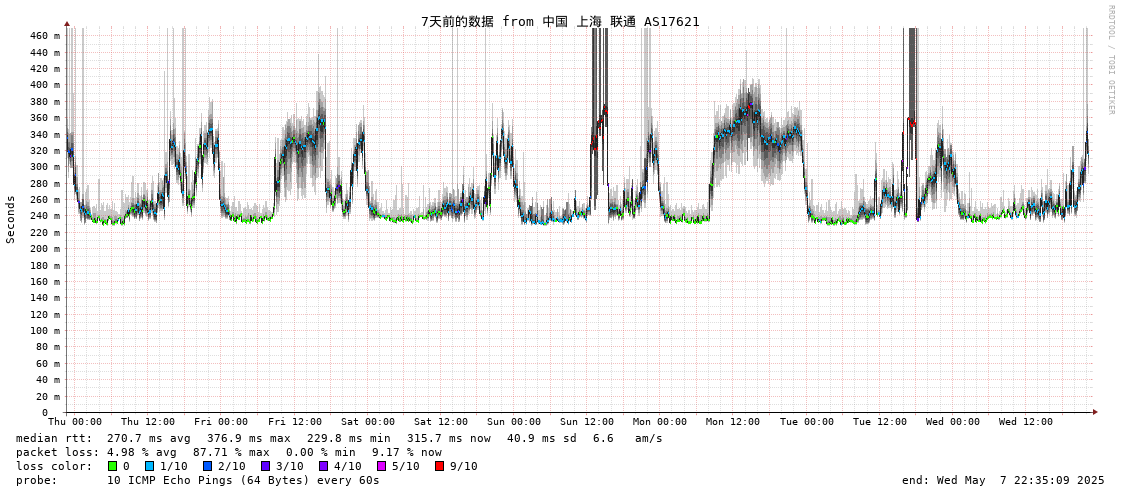The width and height of the screenshot is (1121, 494).
Task: Select the '100 m' y-axis value
Action: (45, 331)
